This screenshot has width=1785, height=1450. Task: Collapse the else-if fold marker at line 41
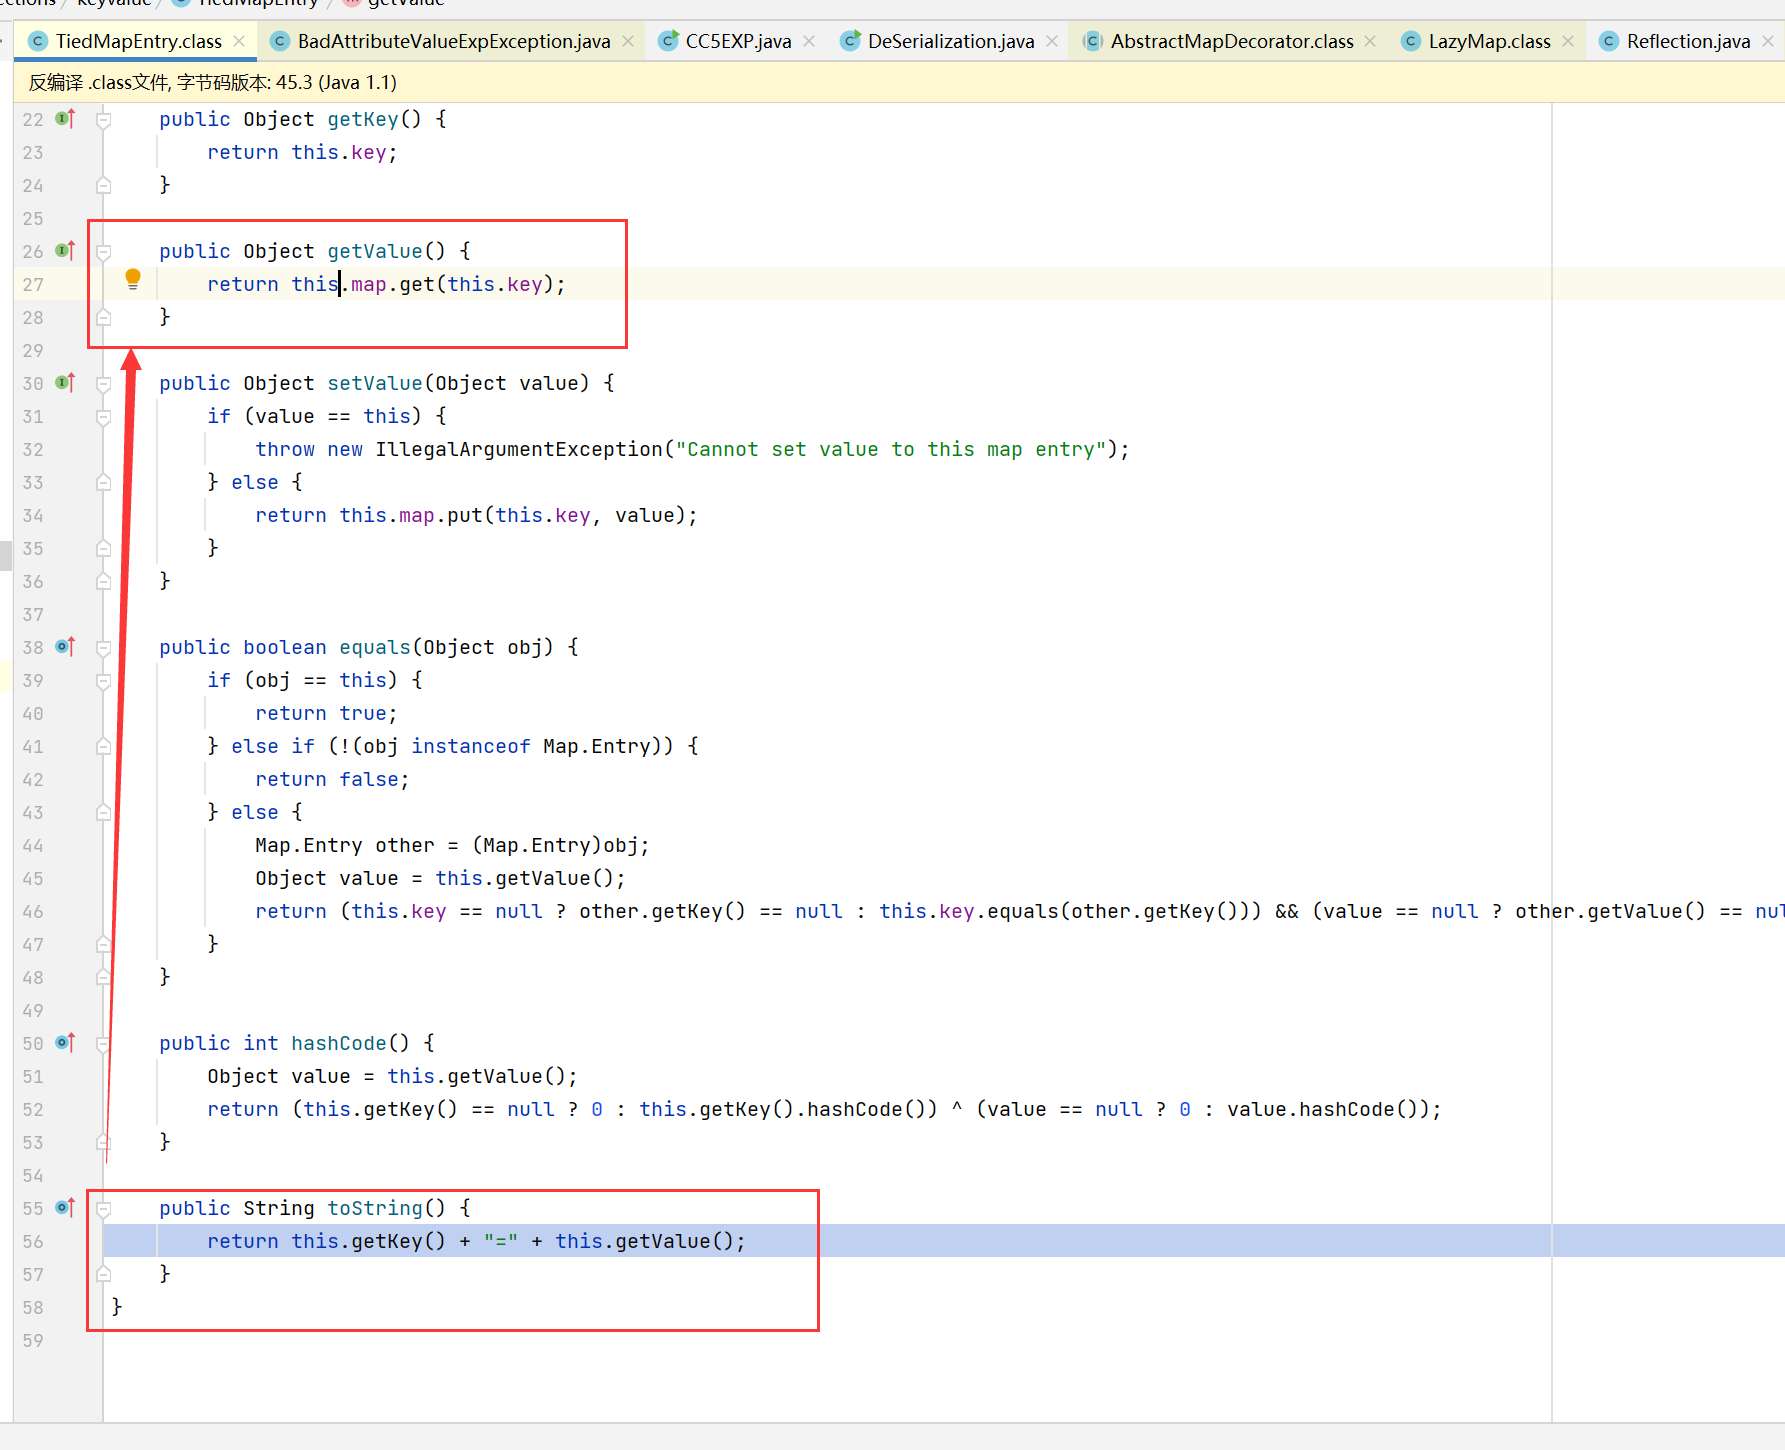(103, 747)
